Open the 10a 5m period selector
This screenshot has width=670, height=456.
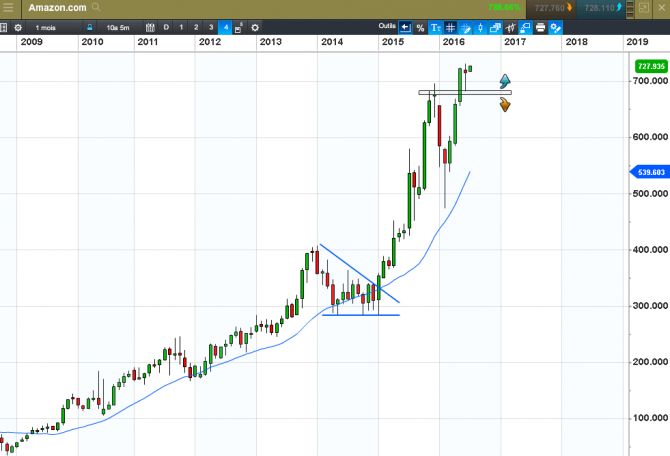point(118,28)
